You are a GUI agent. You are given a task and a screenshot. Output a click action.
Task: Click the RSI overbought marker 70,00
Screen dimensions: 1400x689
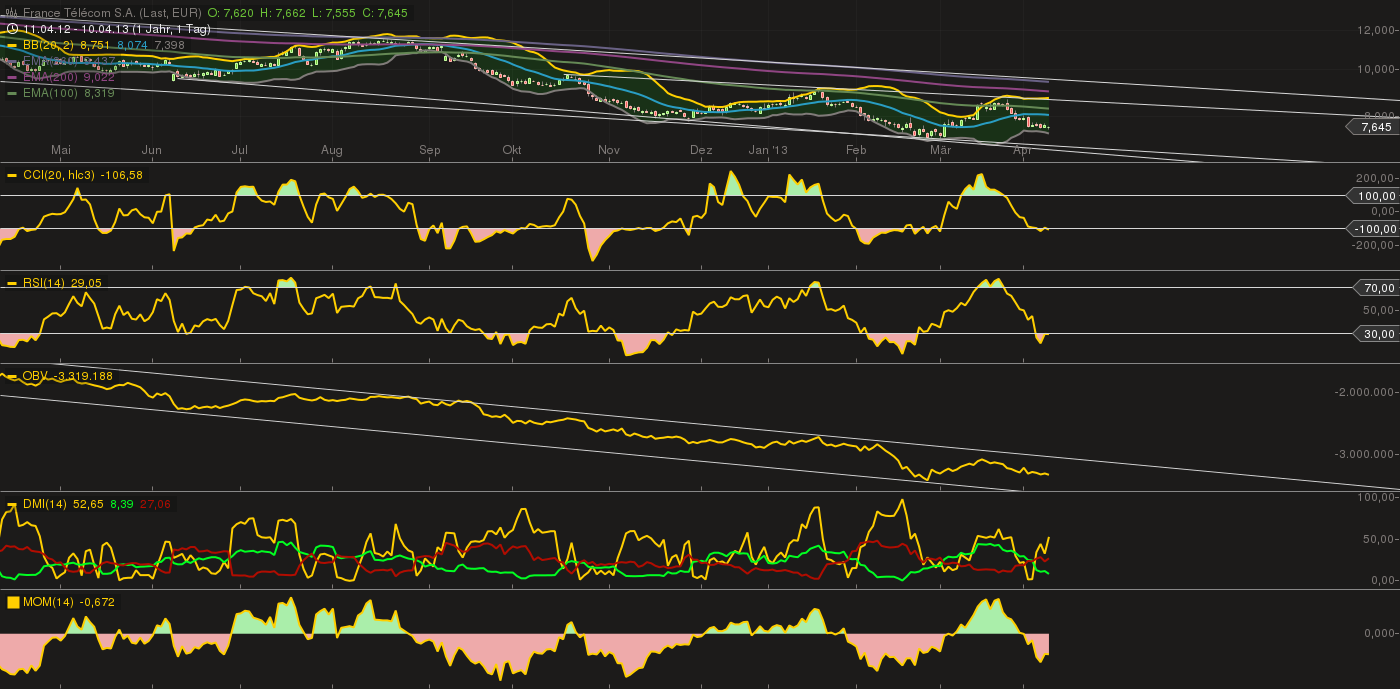[x=1376, y=288]
